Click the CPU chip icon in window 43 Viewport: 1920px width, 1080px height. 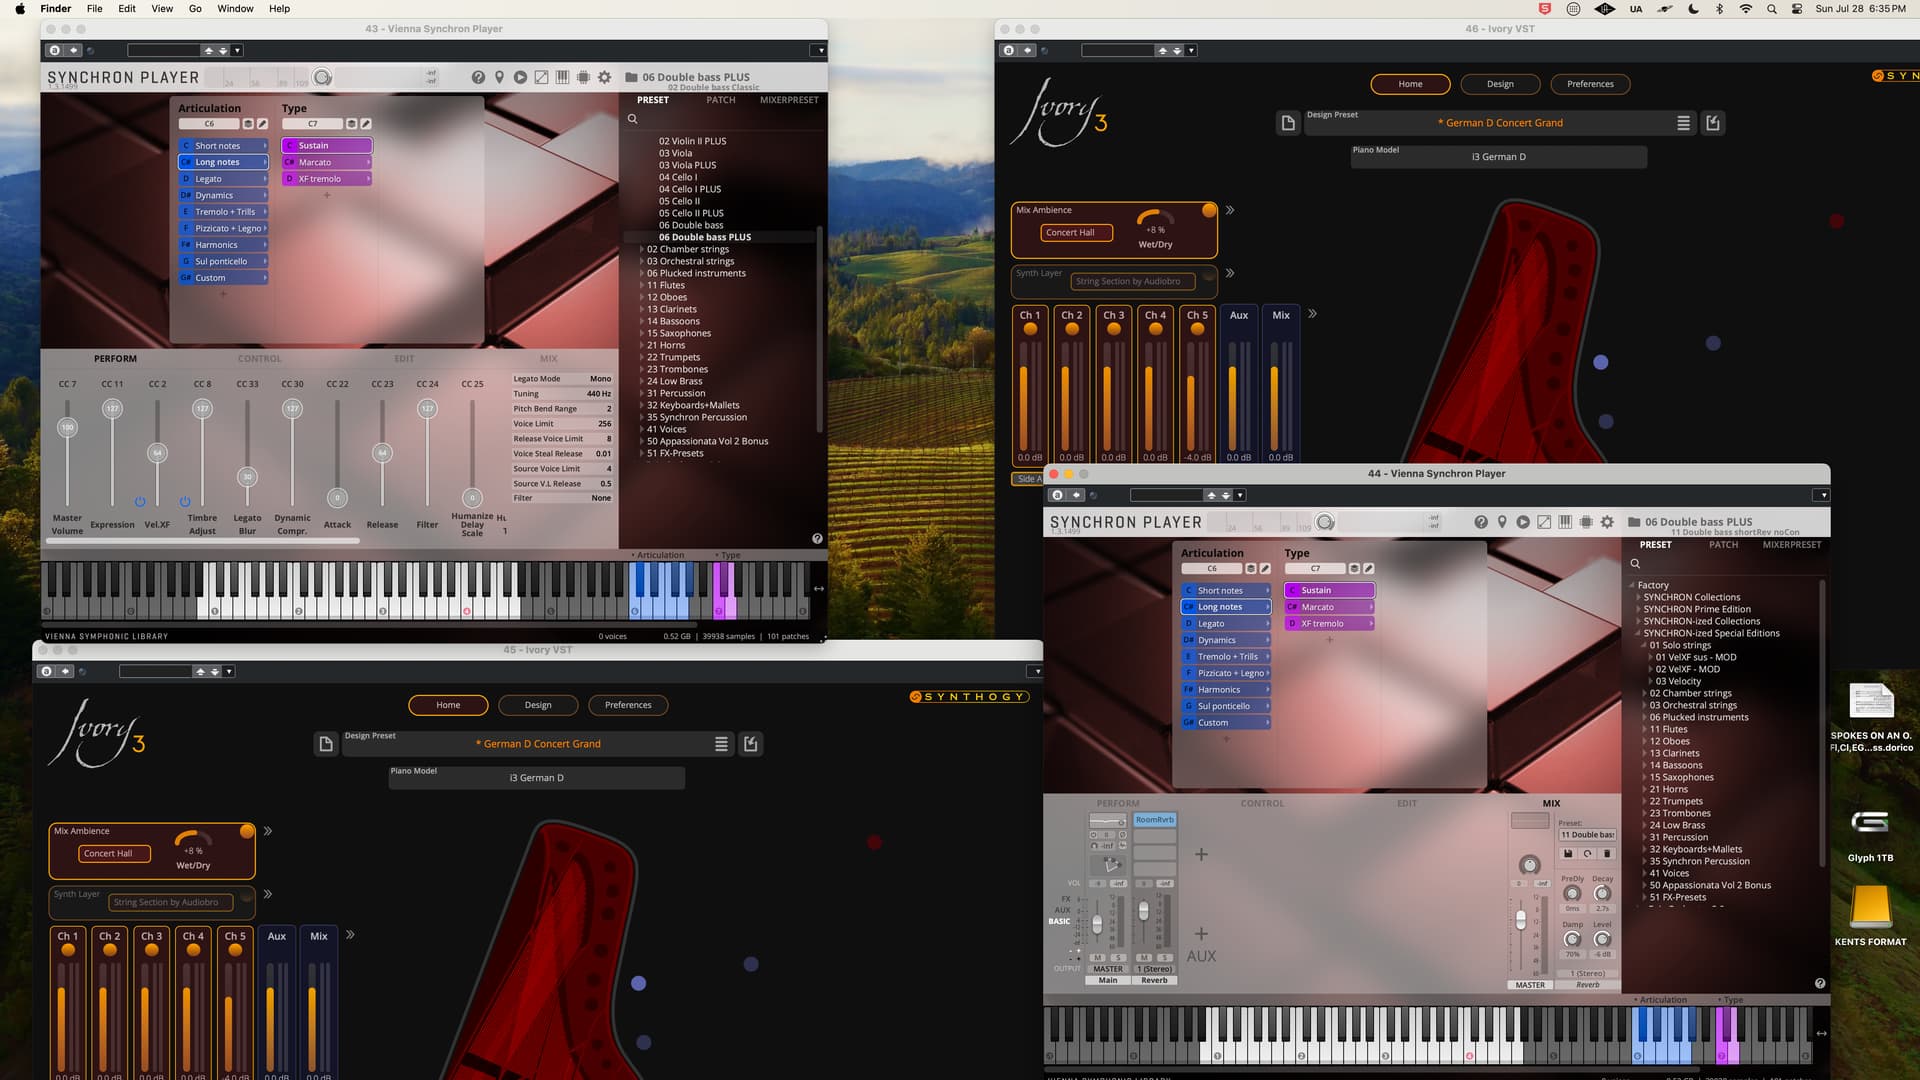[x=583, y=77]
